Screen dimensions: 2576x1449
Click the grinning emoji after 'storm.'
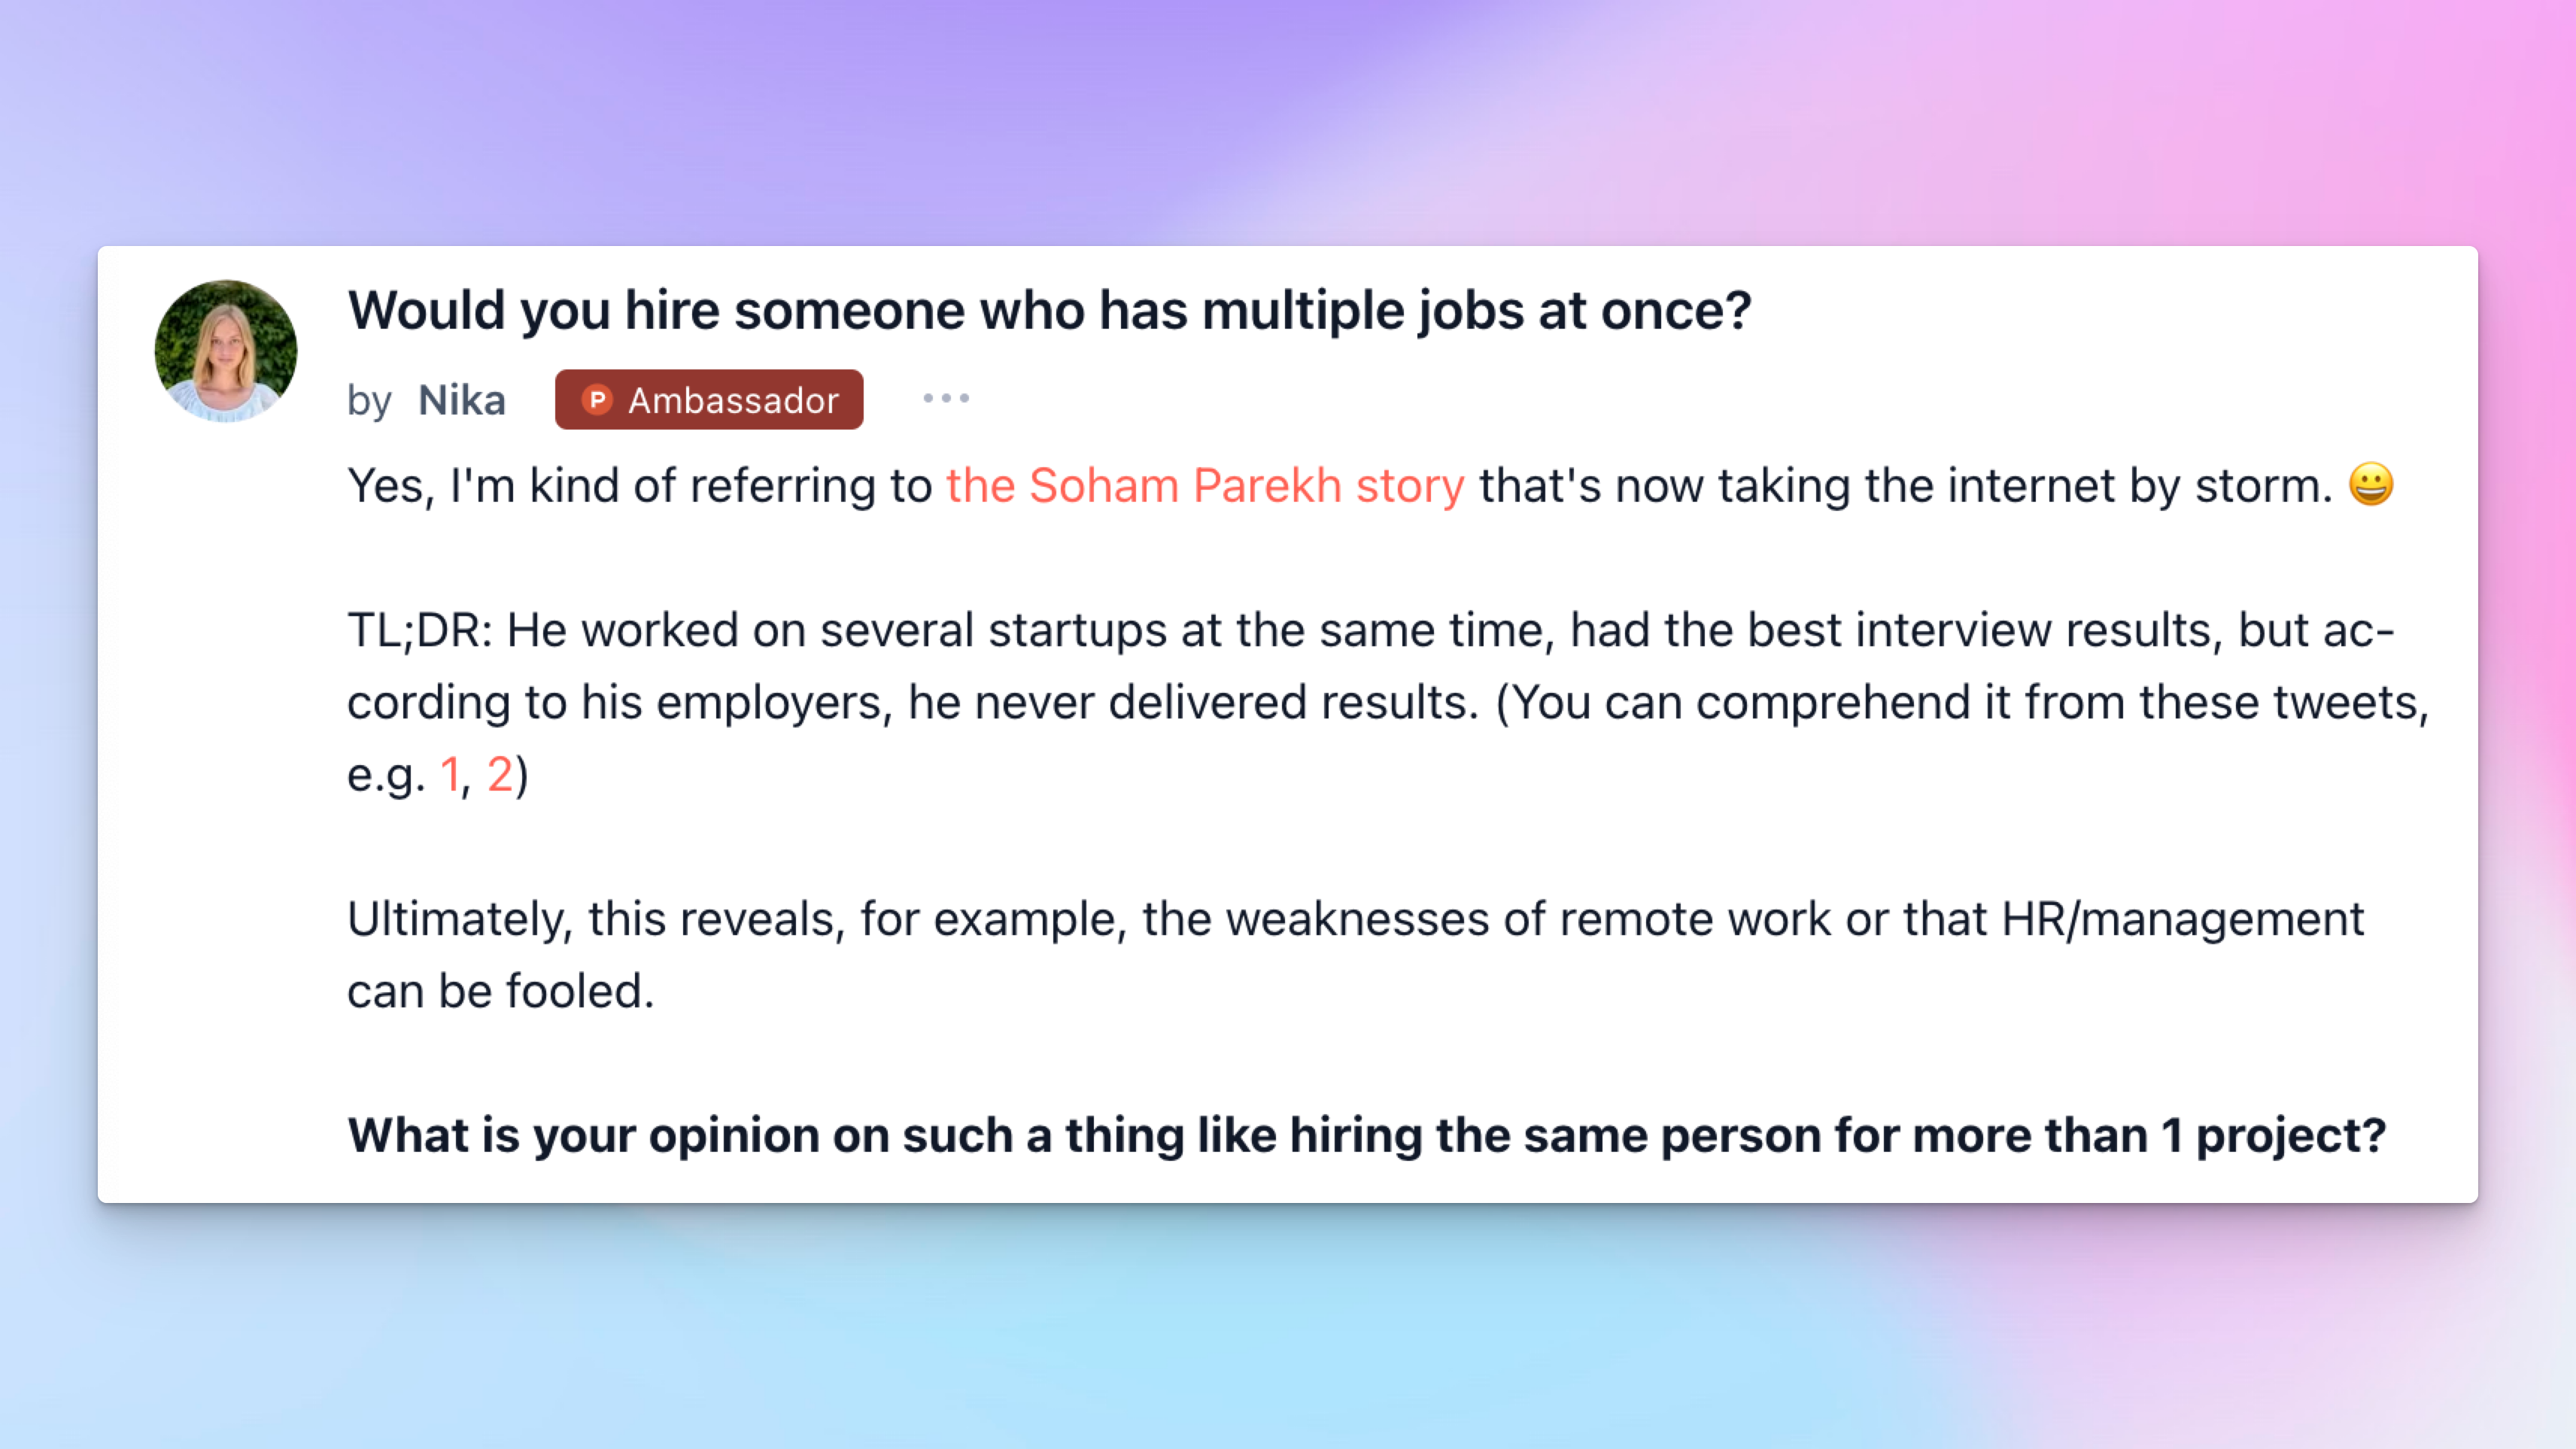click(x=2371, y=485)
